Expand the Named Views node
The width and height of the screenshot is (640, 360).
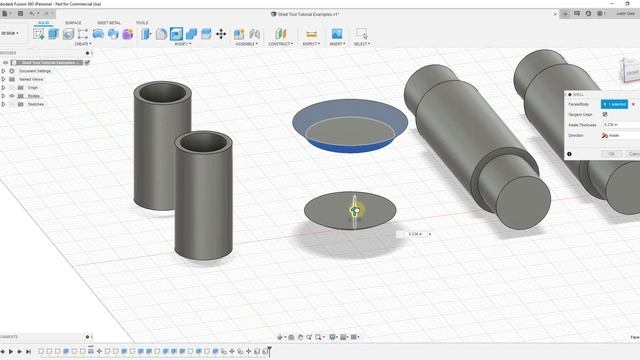(x=3, y=79)
